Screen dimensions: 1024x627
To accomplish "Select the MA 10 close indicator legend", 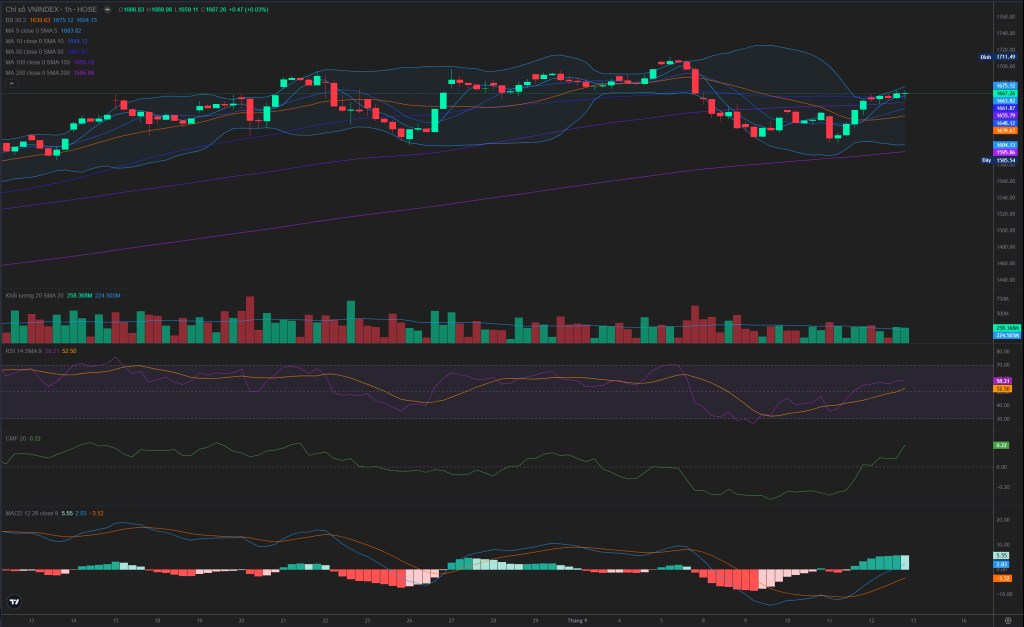I will click(x=46, y=41).
